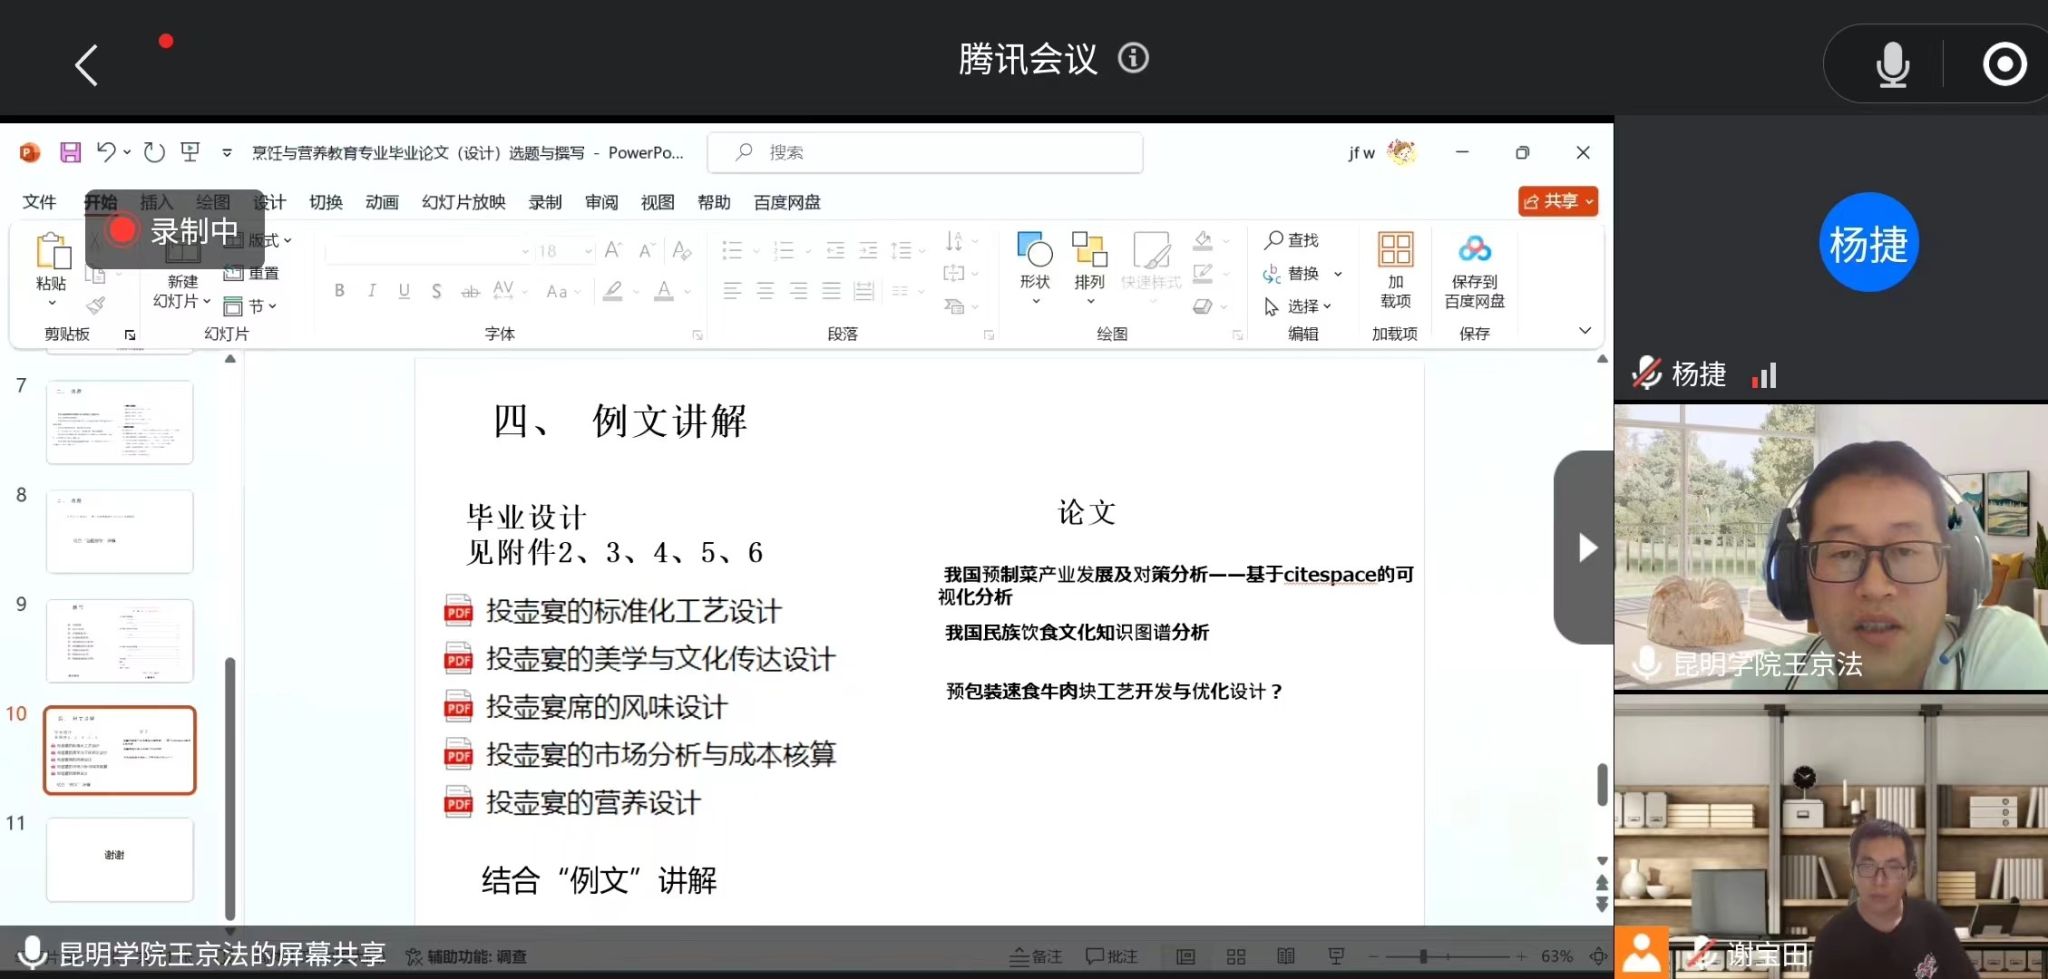Collapse the ribbon with the chevron
The width and height of the screenshot is (2048, 979).
(x=1584, y=331)
